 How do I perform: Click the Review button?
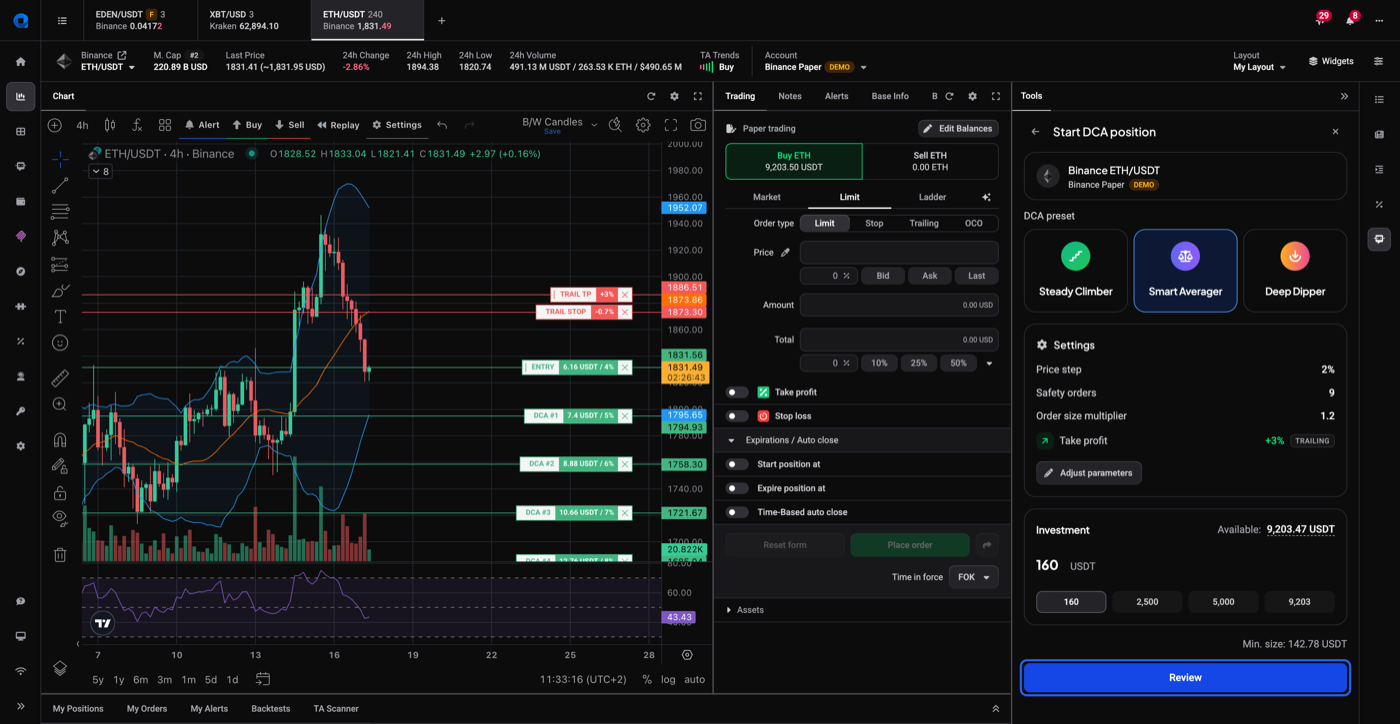(x=1185, y=678)
